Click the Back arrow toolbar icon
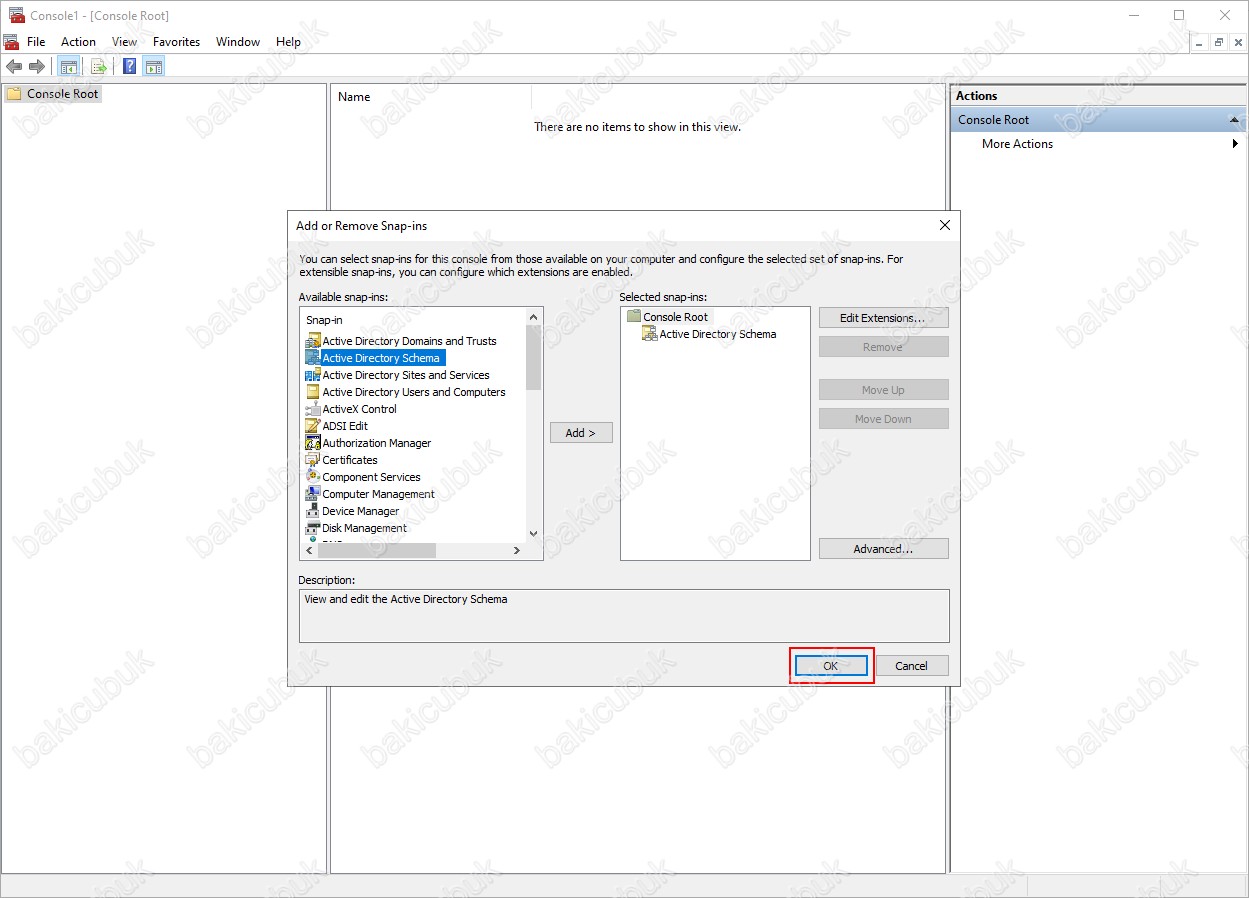 coord(14,67)
